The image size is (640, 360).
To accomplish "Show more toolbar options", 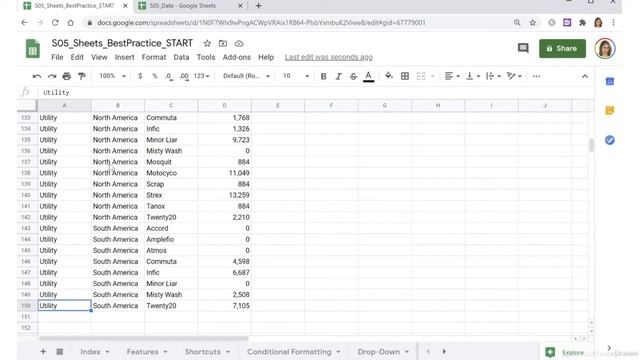I will (x=536, y=76).
